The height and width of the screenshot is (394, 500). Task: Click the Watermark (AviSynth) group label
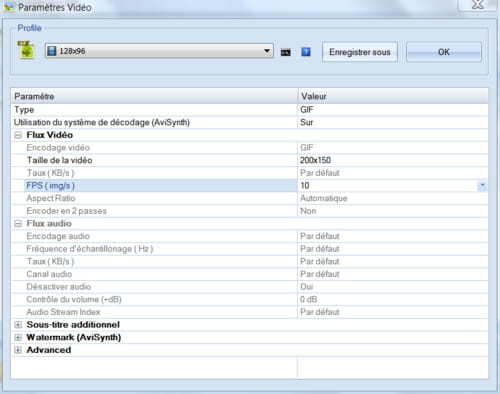pyautogui.click(x=74, y=337)
